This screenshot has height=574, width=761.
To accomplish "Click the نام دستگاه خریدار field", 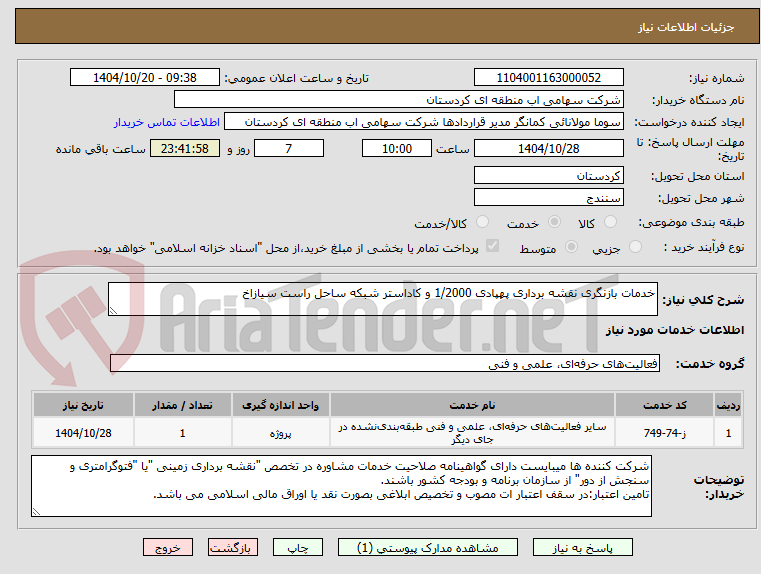I will 398,100.
